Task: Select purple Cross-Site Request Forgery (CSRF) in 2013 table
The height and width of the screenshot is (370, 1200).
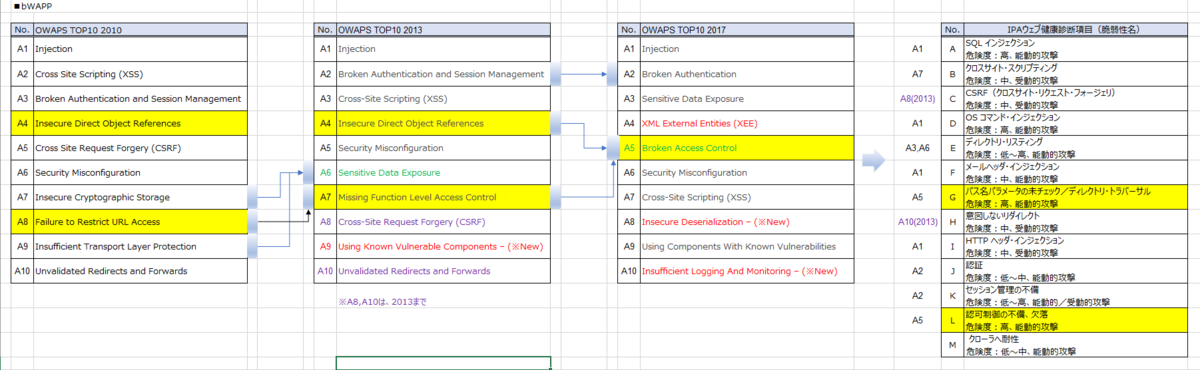Action: click(x=443, y=221)
